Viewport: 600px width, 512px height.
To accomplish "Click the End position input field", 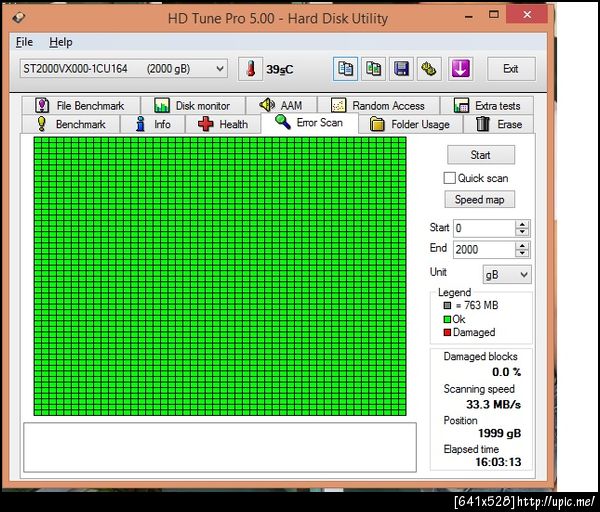I will click(x=484, y=249).
